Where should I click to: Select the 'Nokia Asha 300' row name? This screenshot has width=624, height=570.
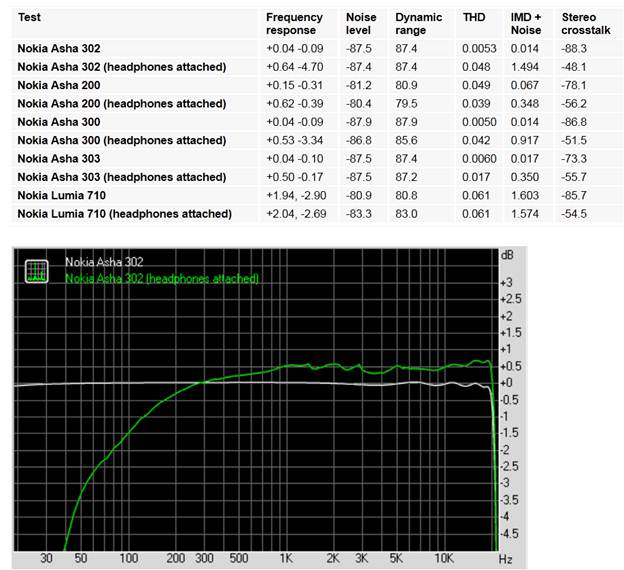pyautogui.click(x=59, y=122)
